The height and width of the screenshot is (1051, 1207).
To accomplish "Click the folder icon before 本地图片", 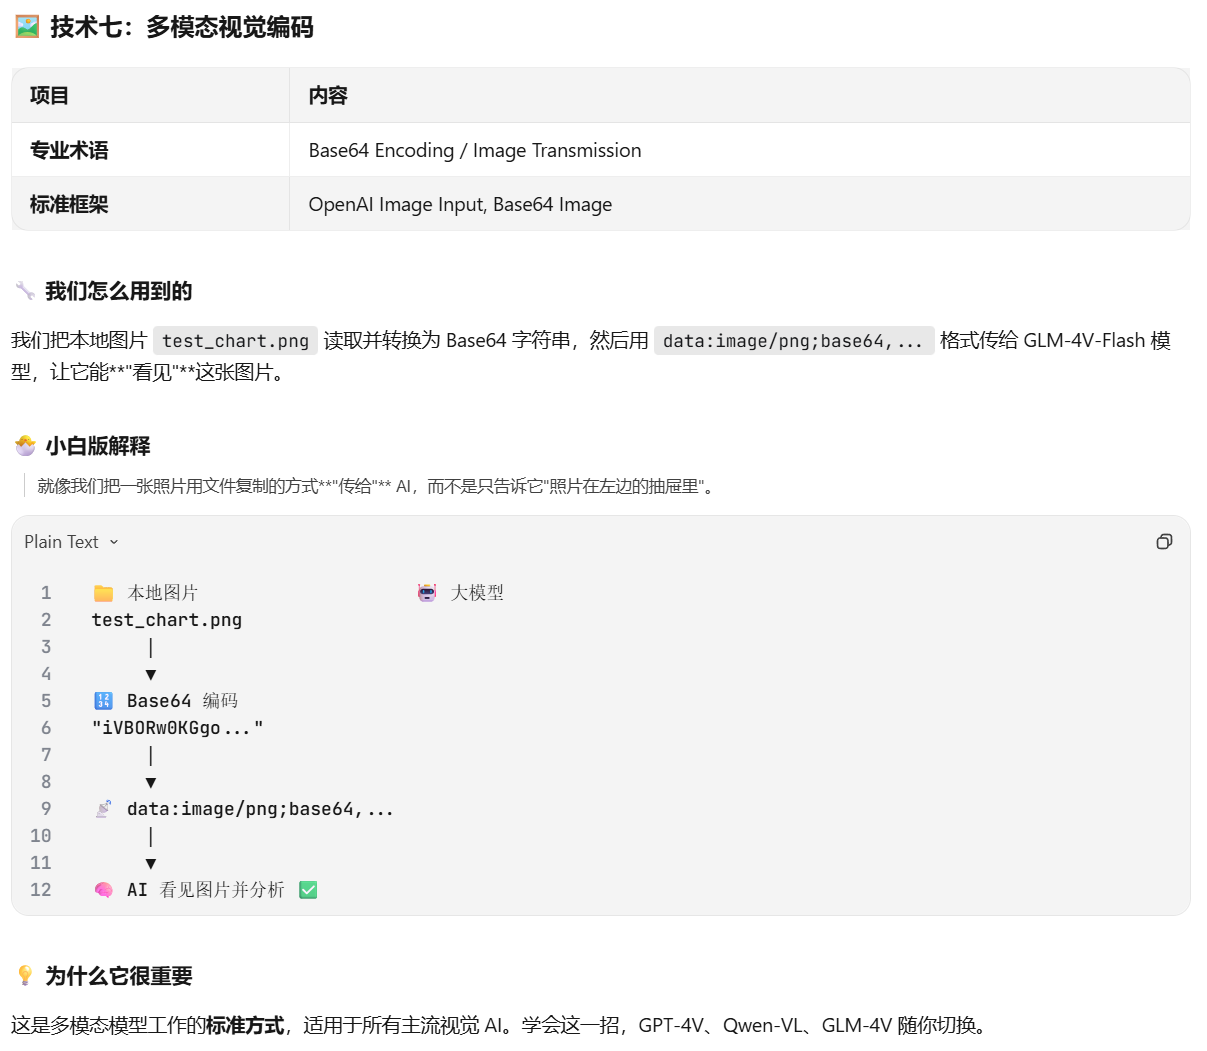I will click(x=104, y=593).
